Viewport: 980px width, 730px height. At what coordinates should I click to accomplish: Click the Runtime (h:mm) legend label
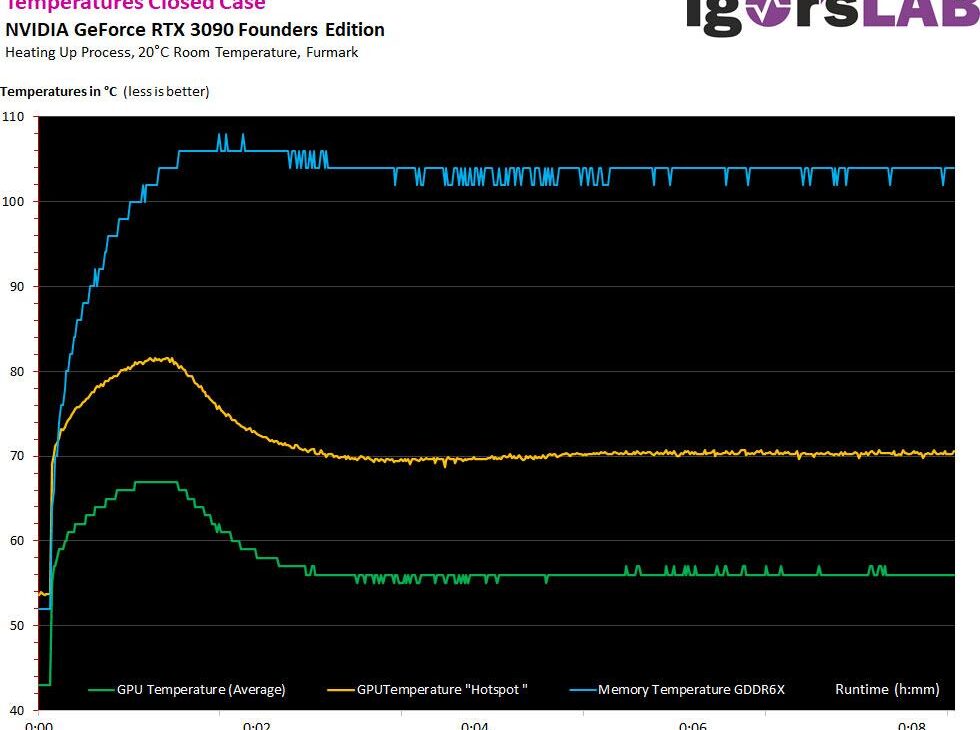pyautogui.click(x=887, y=689)
